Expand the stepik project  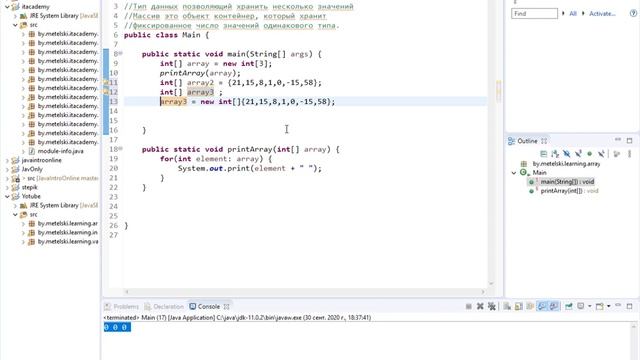pyautogui.click(x=7, y=187)
